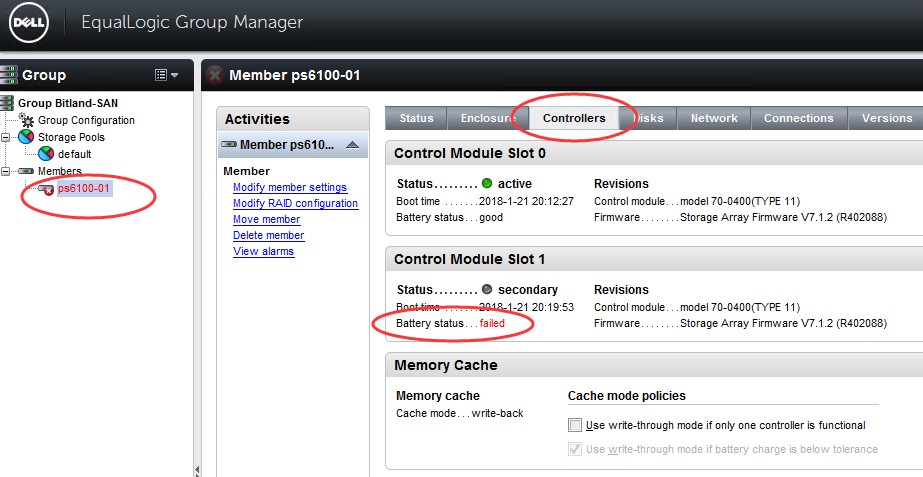
Task: Click Modify RAID configuration link
Action: 295,203
